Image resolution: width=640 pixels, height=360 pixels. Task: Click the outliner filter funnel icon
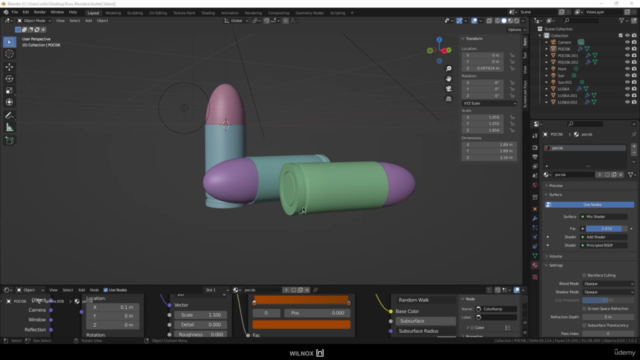click(x=622, y=20)
